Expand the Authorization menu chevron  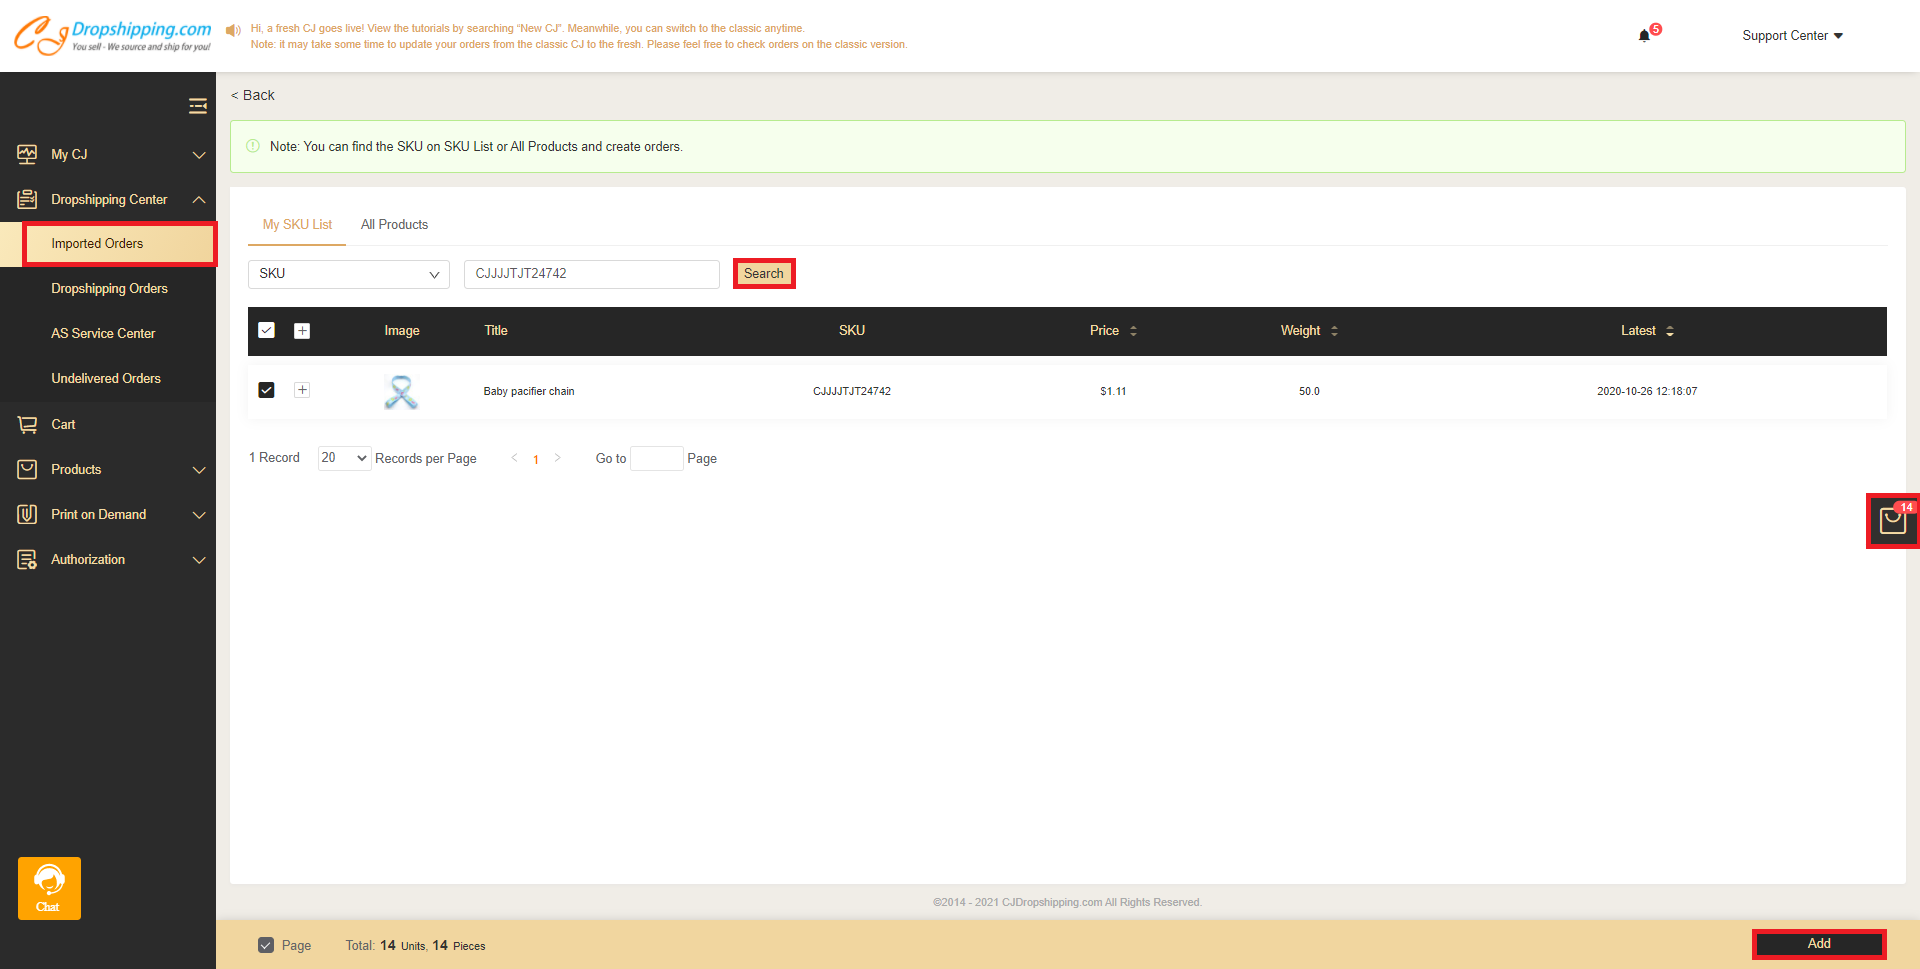point(199,560)
